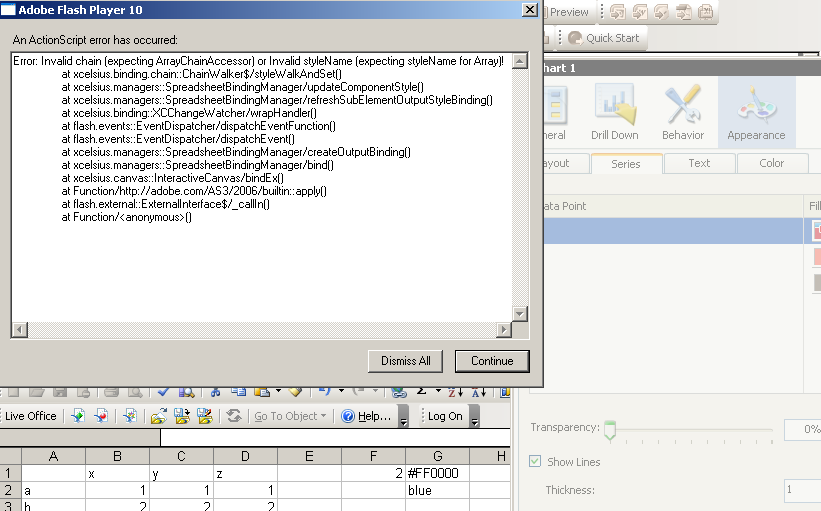Open the AutoSum dropdown arrow
821x511 pixels.
click(438, 391)
